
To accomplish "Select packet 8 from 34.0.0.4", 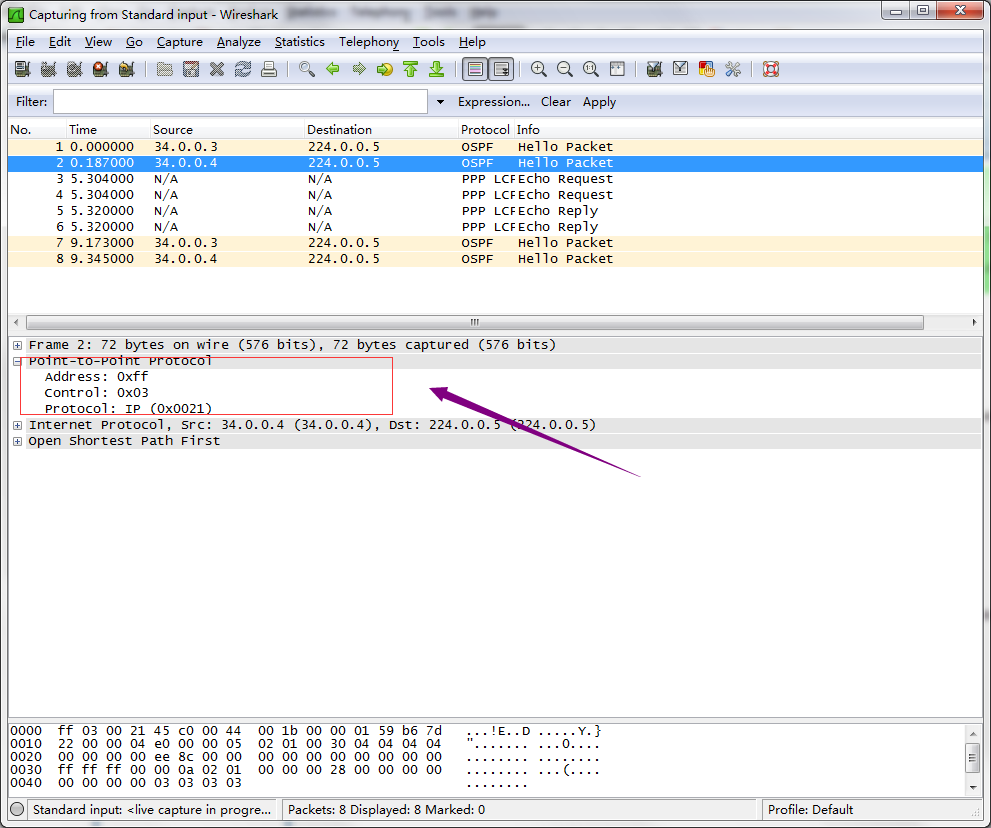I will click(496, 259).
